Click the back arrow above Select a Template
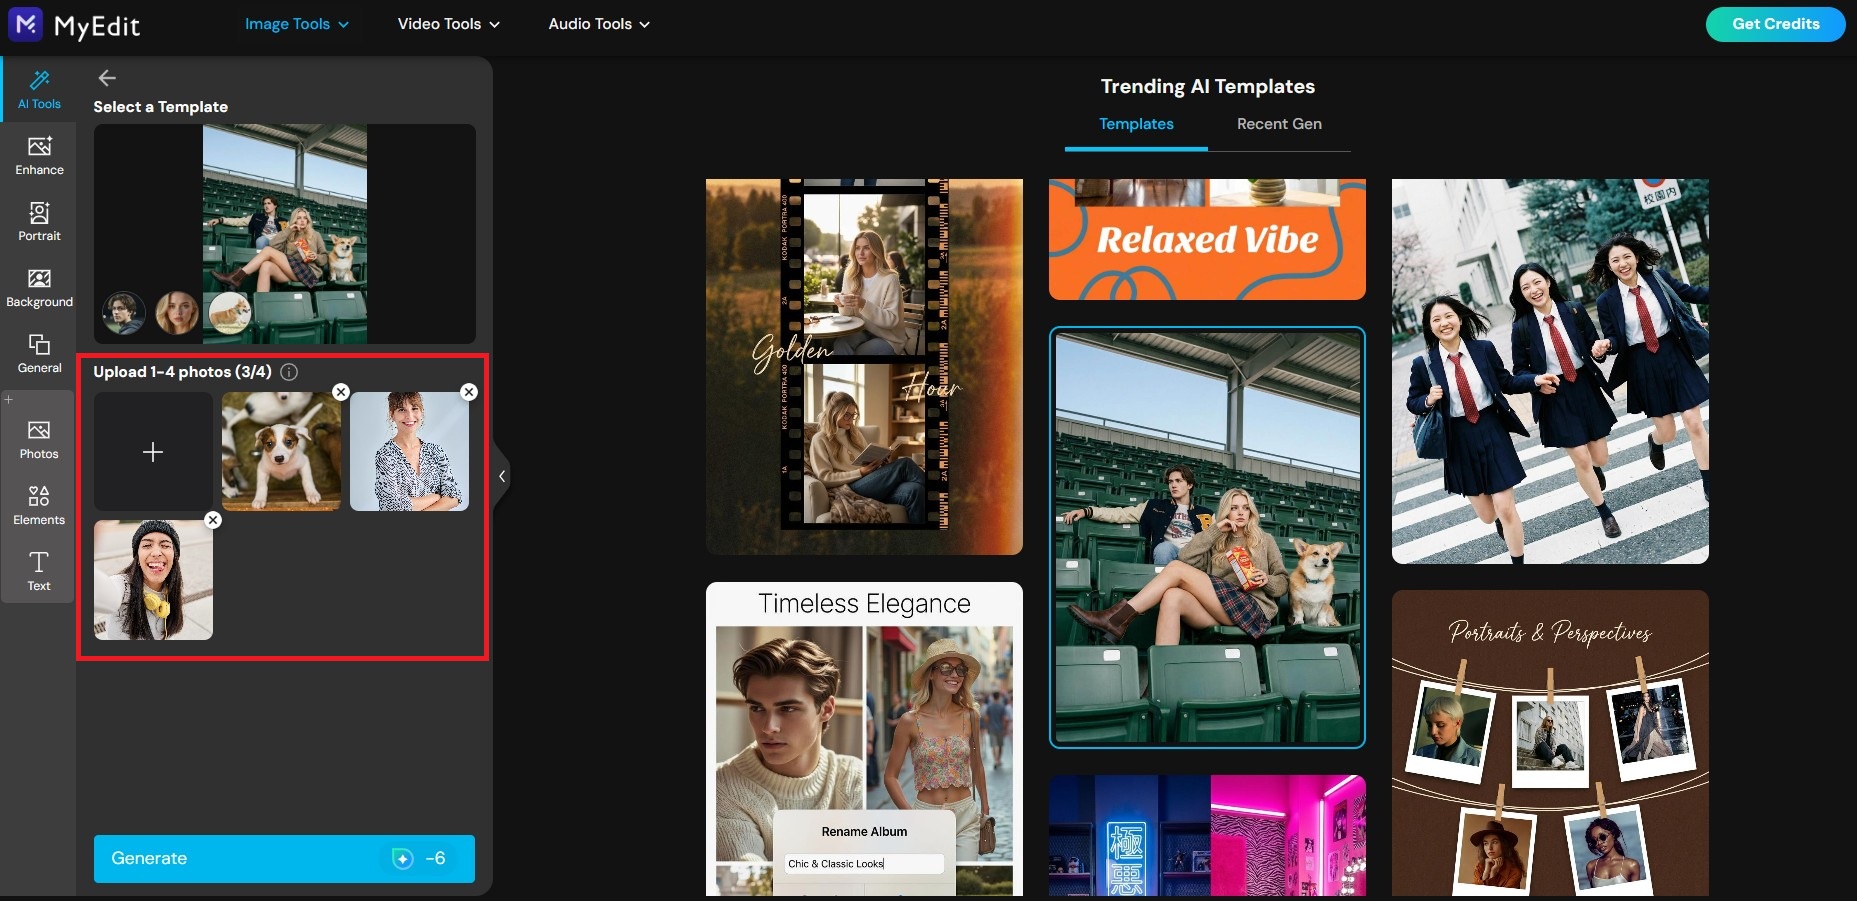The image size is (1857, 901). [107, 77]
